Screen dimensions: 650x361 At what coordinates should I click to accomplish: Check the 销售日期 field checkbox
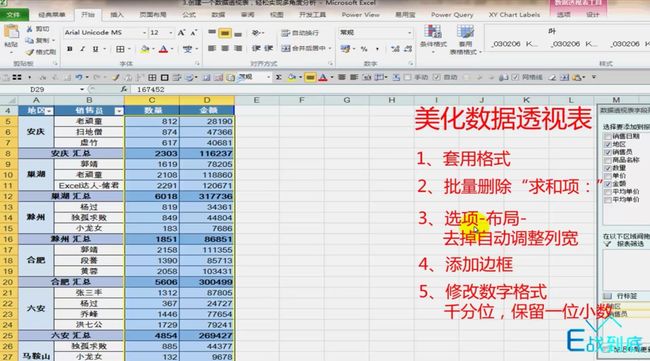[608, 136]
